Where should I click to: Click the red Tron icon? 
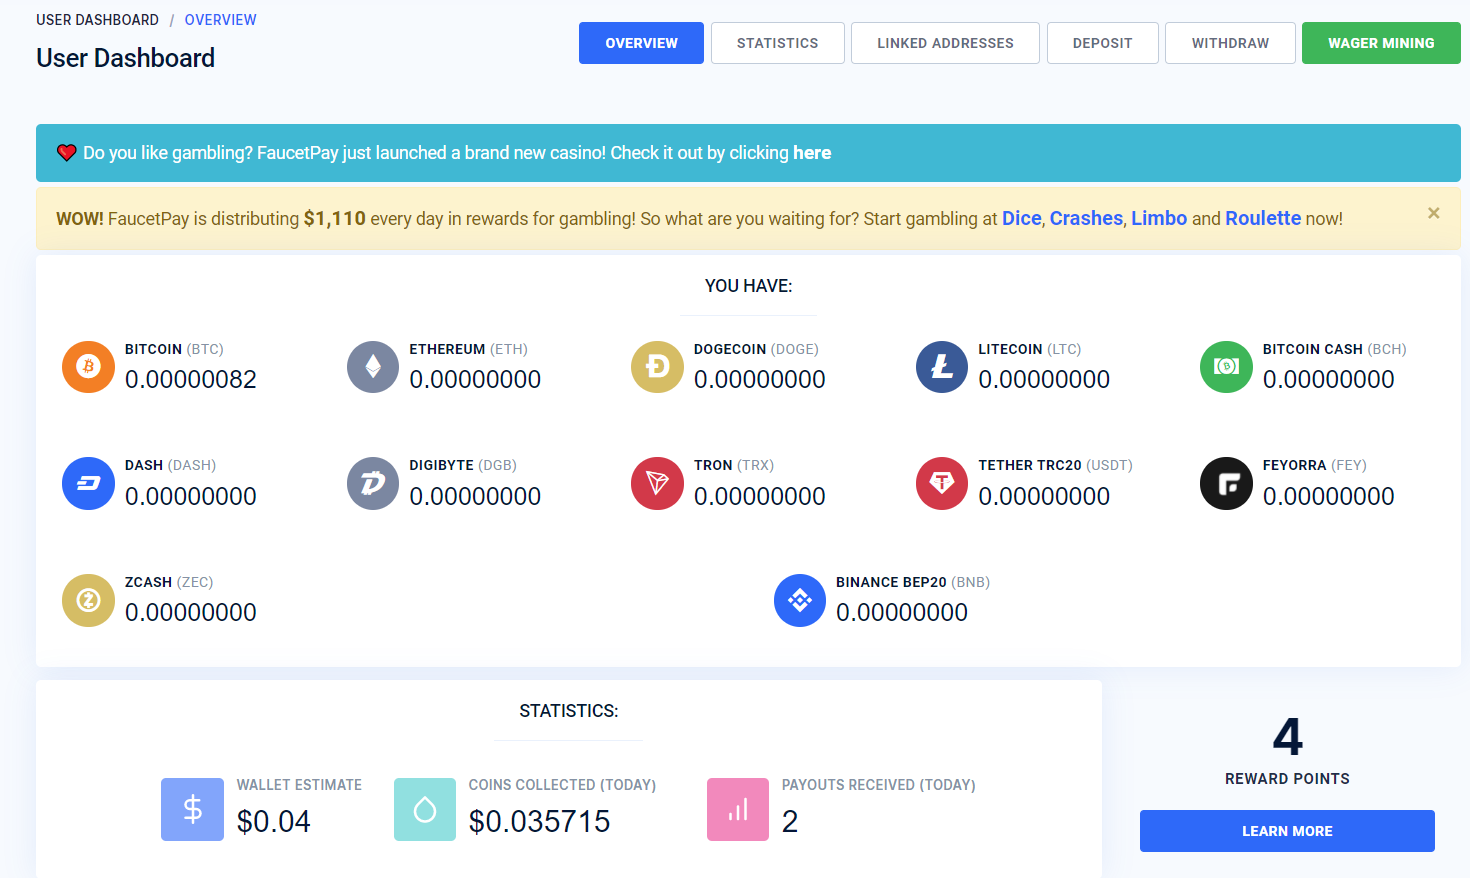[x=657, y=483]
